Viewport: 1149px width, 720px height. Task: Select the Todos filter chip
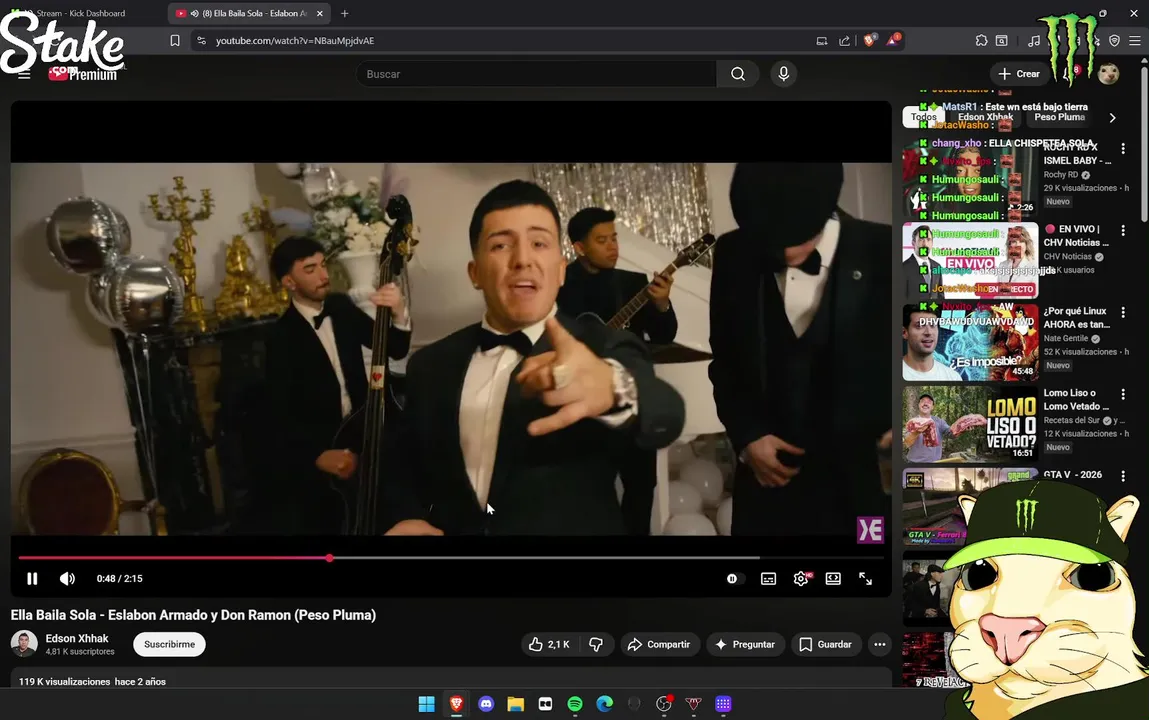click(x=923, y=117)
